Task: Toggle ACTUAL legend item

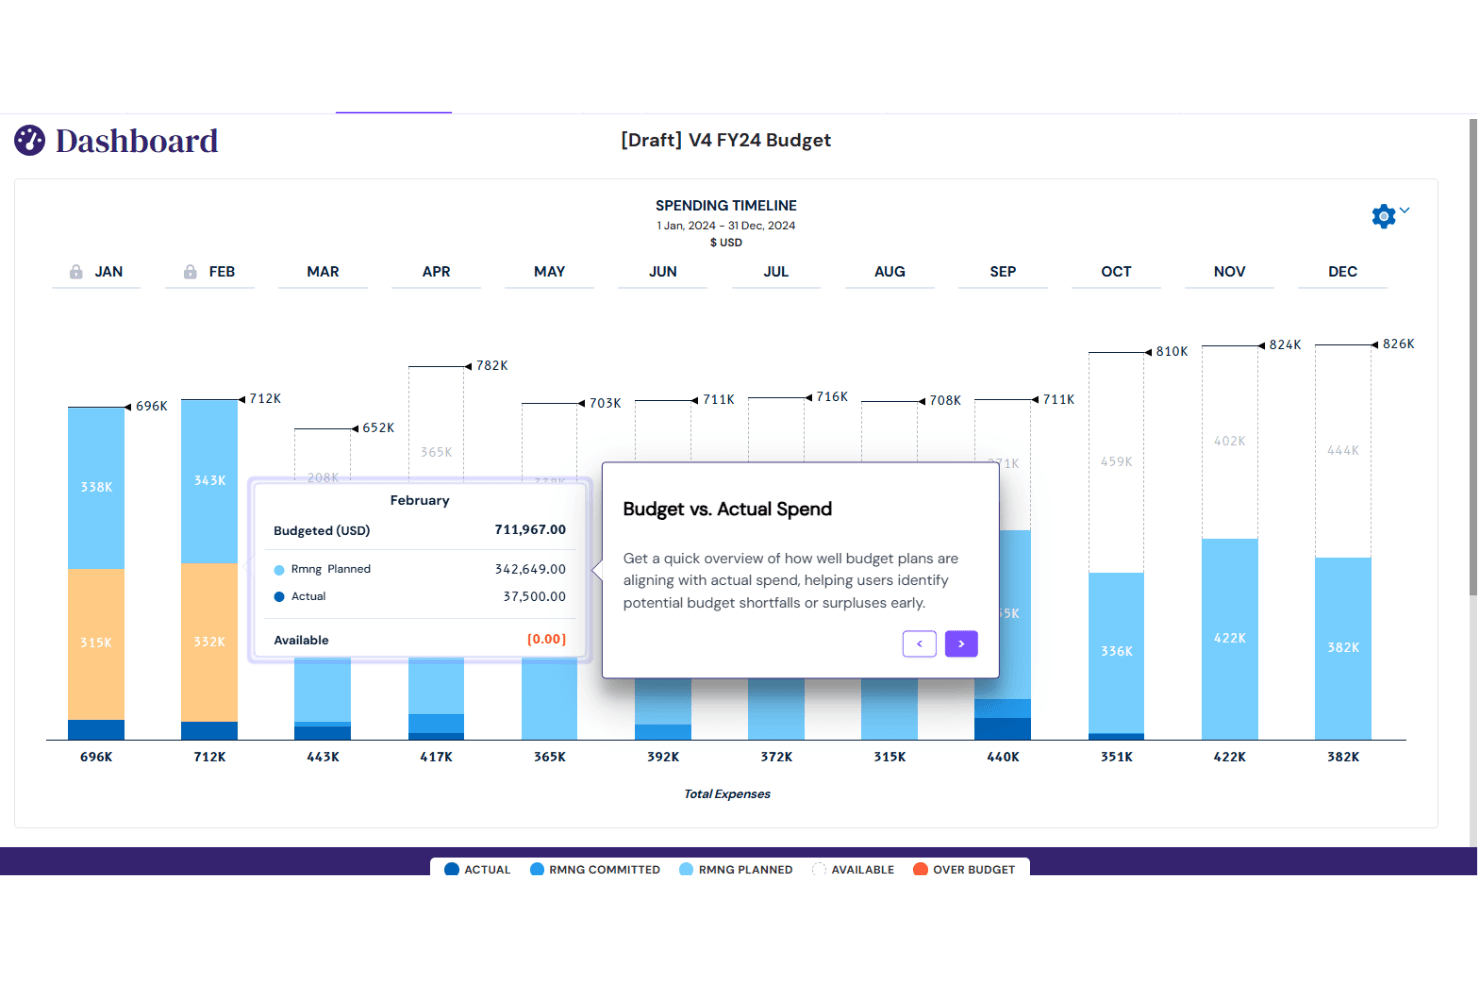Action: [477, 870]
